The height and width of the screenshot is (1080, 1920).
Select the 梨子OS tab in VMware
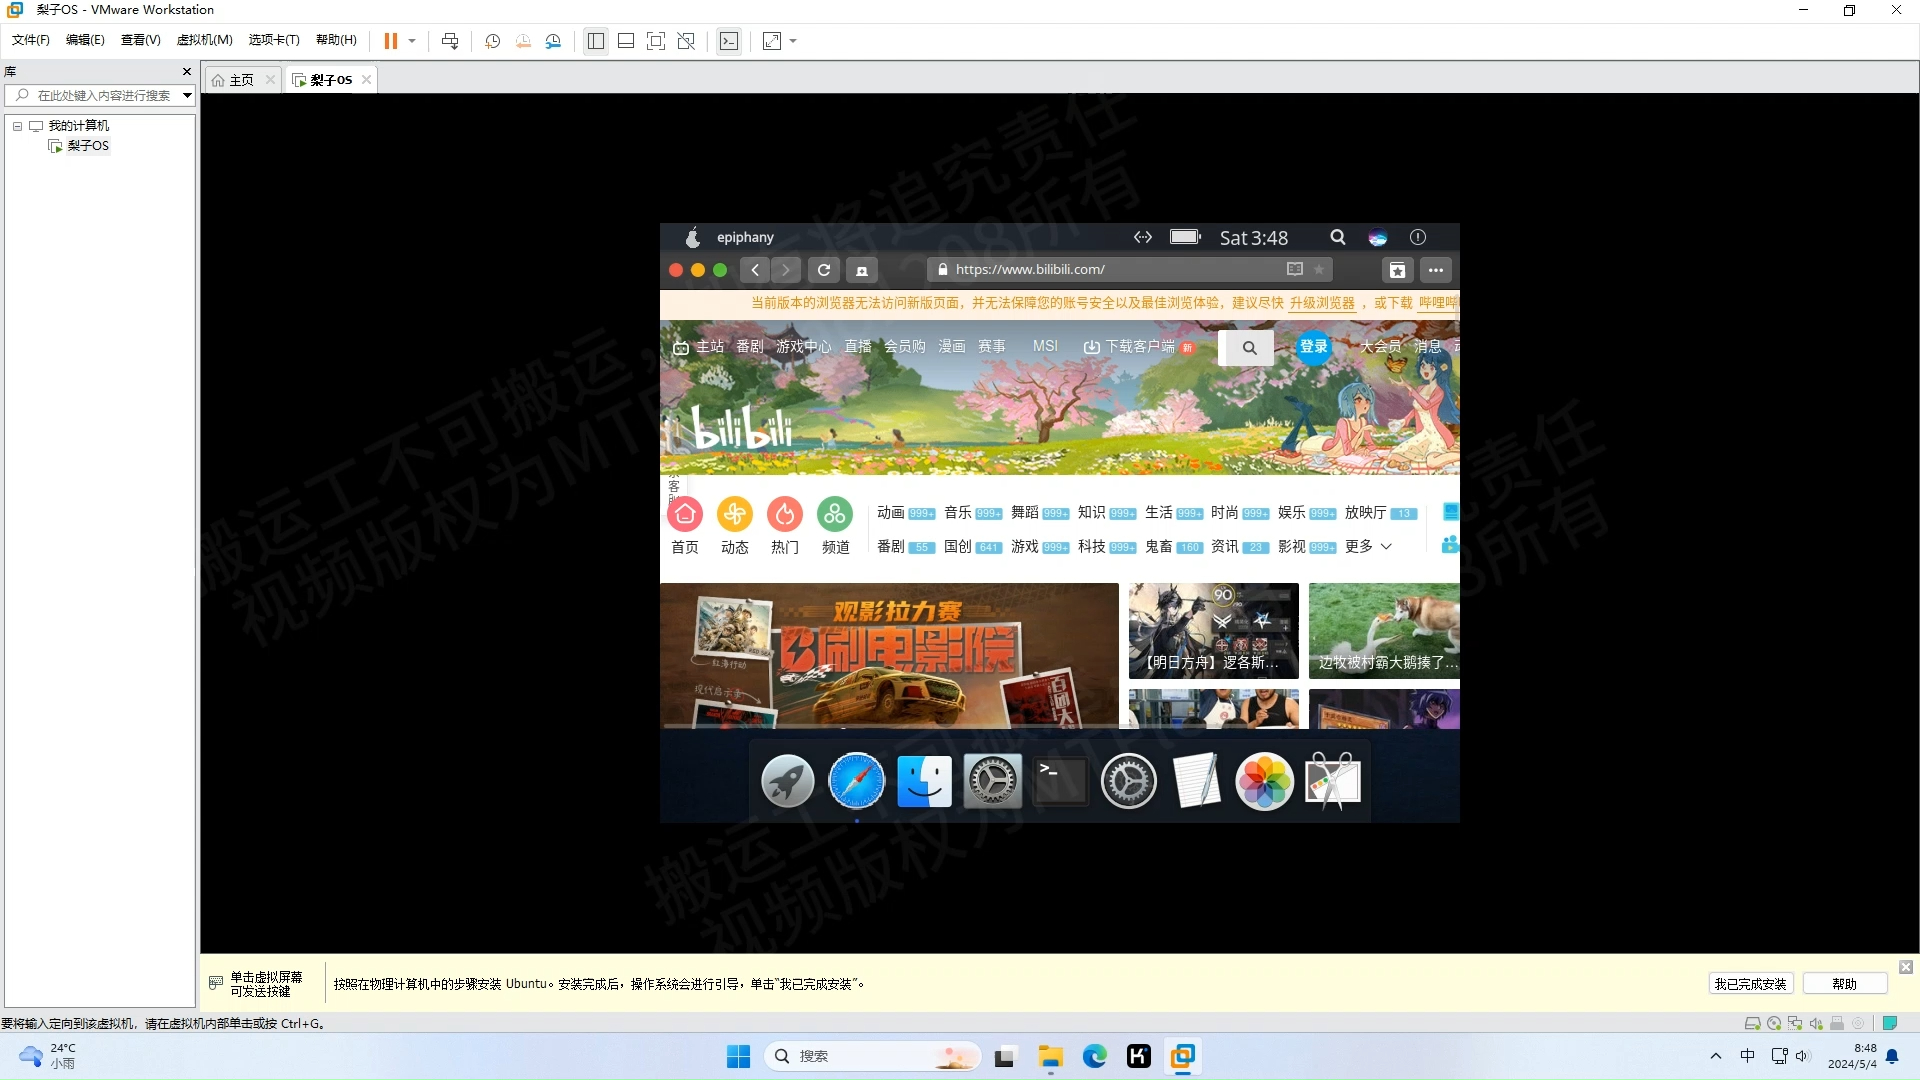(x=327, y=79)
